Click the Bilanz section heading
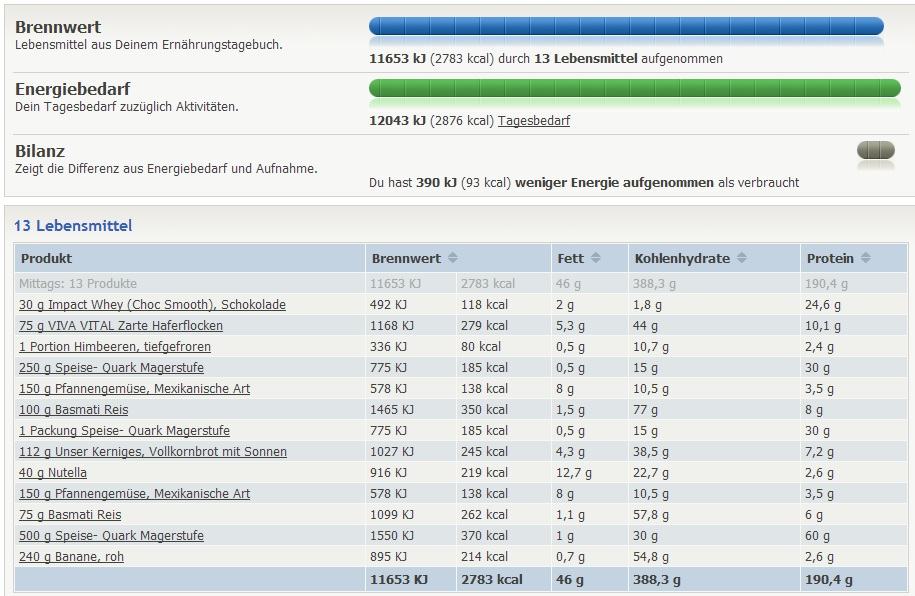 (40, 151)
